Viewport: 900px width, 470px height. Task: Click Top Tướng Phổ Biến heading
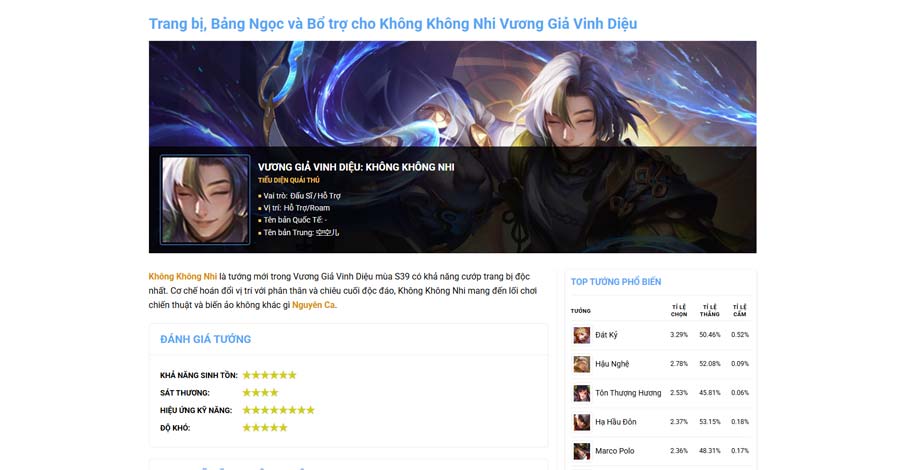(x=616, y=282)
